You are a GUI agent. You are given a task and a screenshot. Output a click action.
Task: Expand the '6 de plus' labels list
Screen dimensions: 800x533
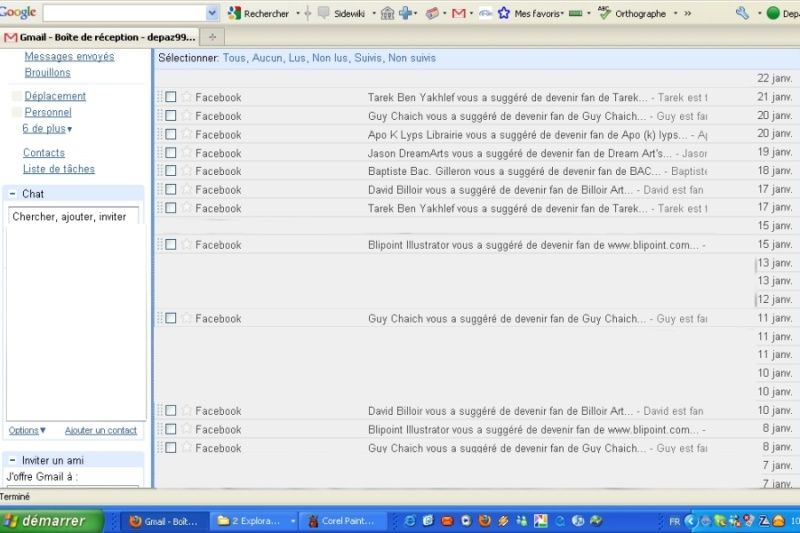click(x=47, y=129)
